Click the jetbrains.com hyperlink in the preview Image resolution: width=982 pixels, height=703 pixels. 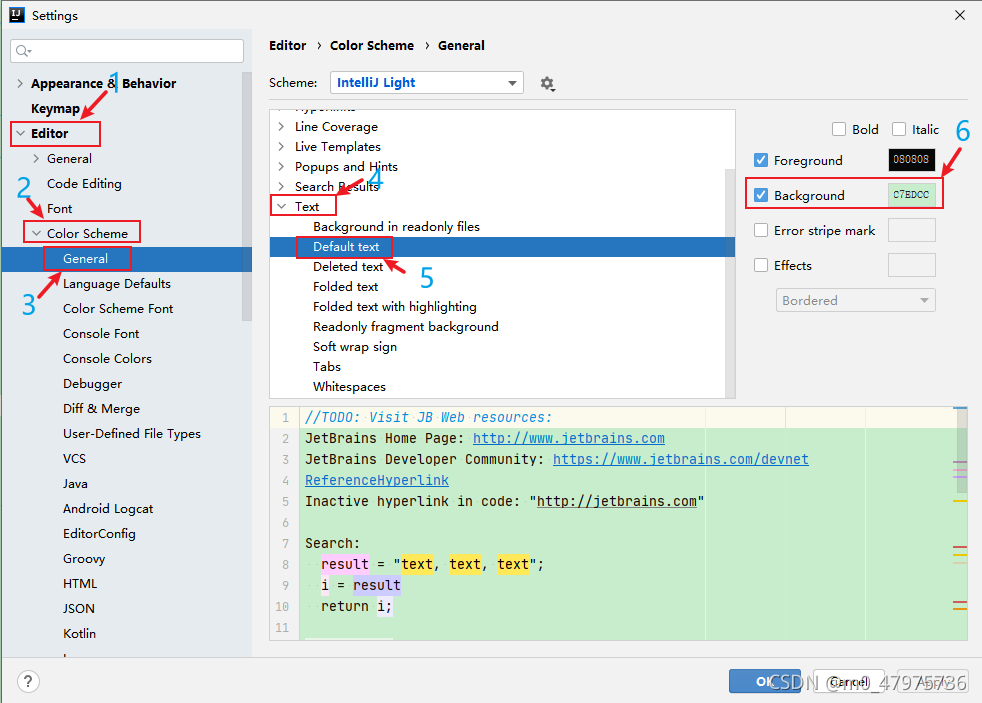(568, 438)
